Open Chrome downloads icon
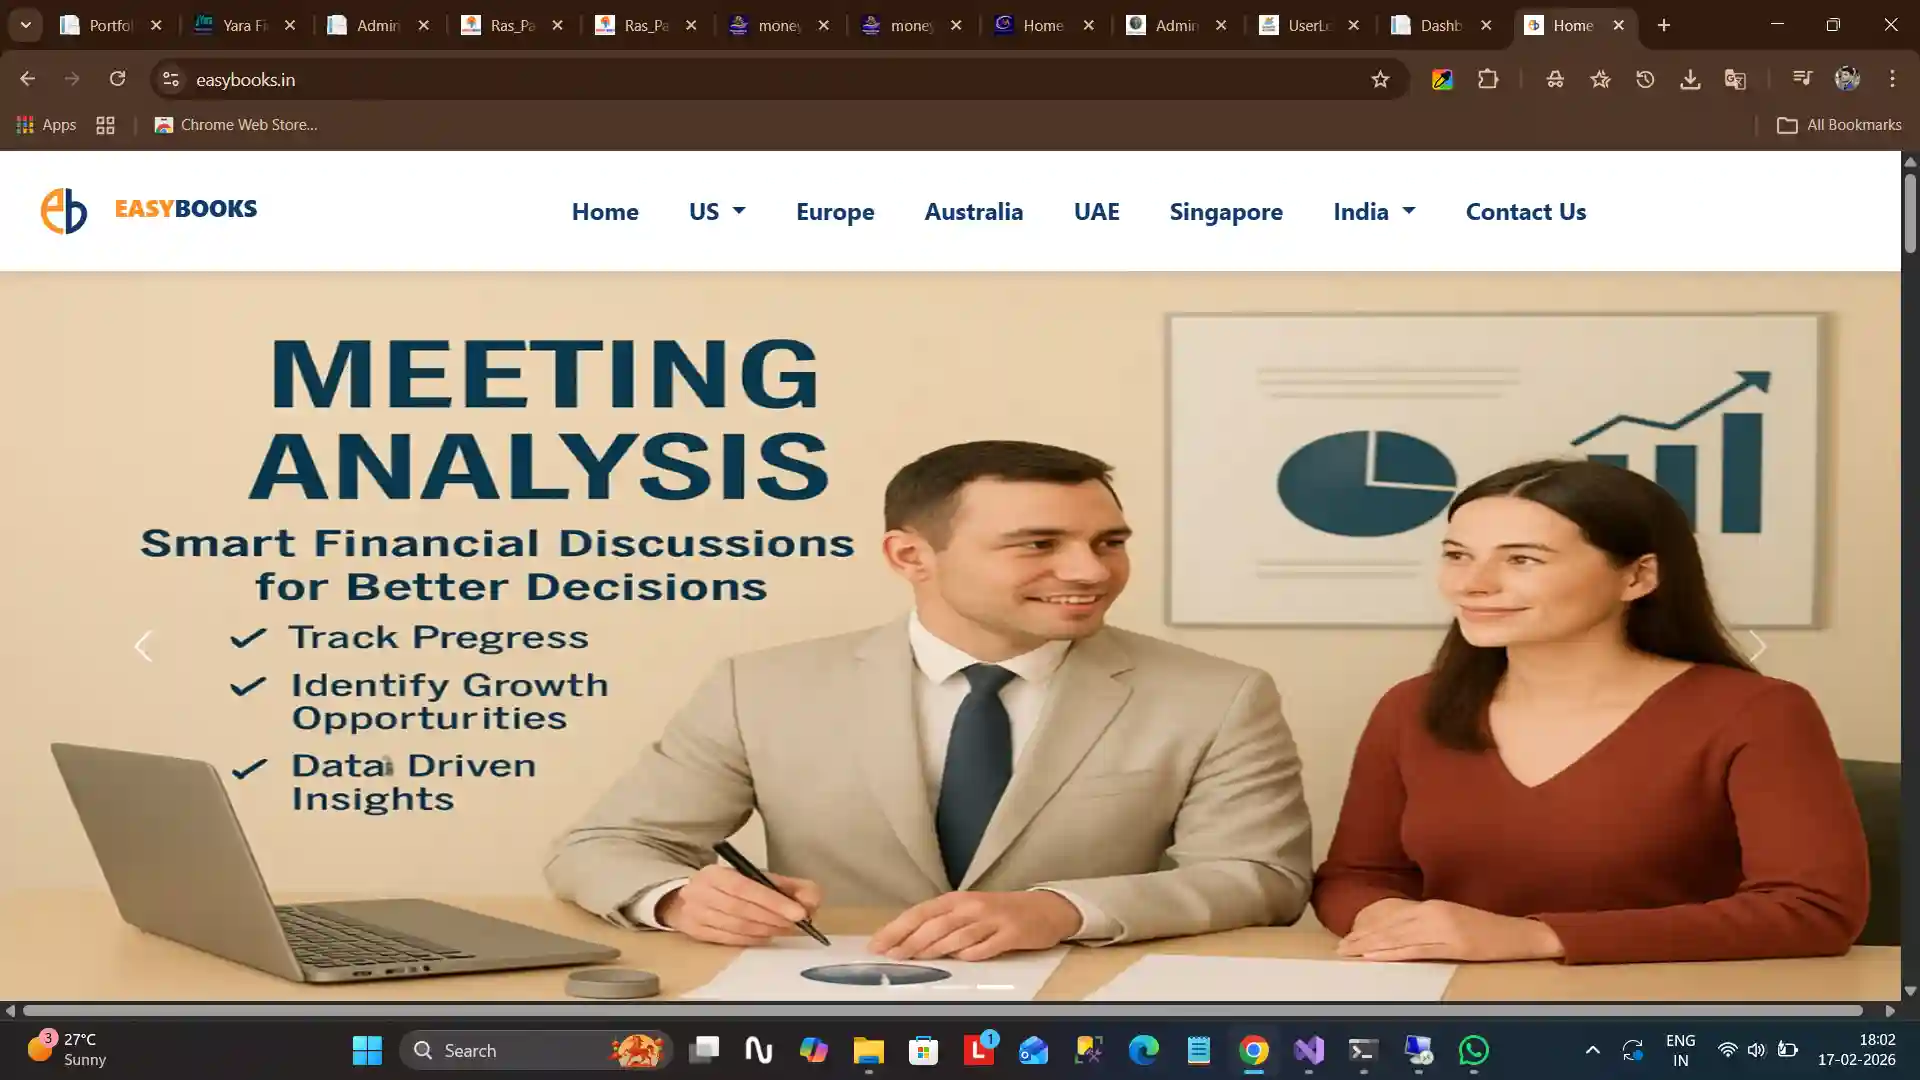This screenshot has height=1080, width=1920. [1690, 79]
